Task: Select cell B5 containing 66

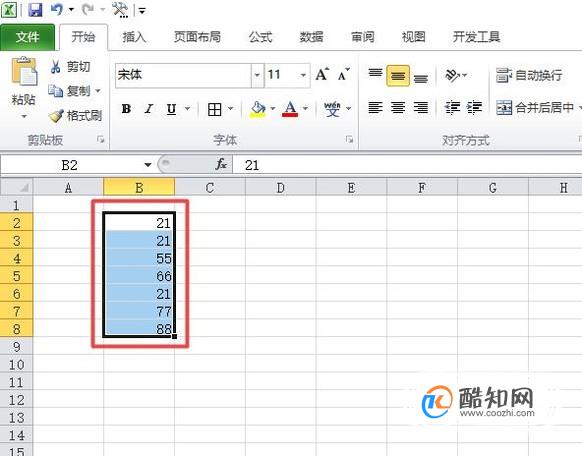Action: pyautogui.click(x=139, y=276)
